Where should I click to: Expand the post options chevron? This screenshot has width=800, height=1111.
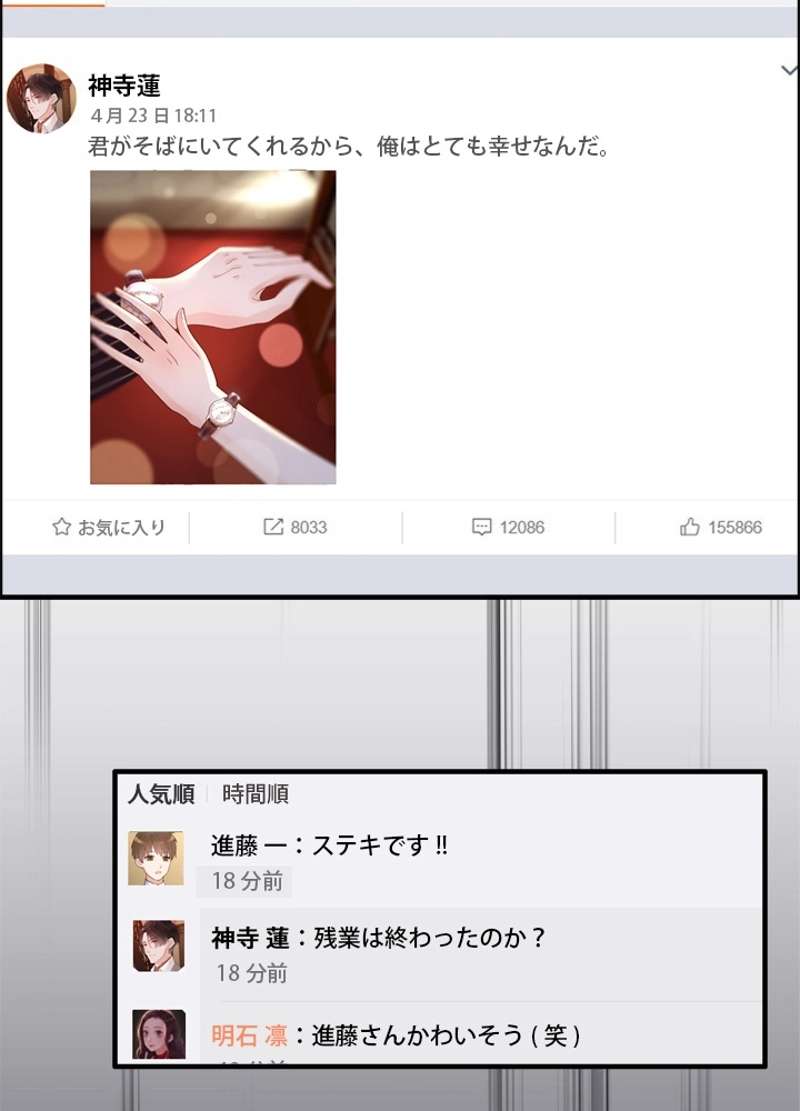click(789, 70)
